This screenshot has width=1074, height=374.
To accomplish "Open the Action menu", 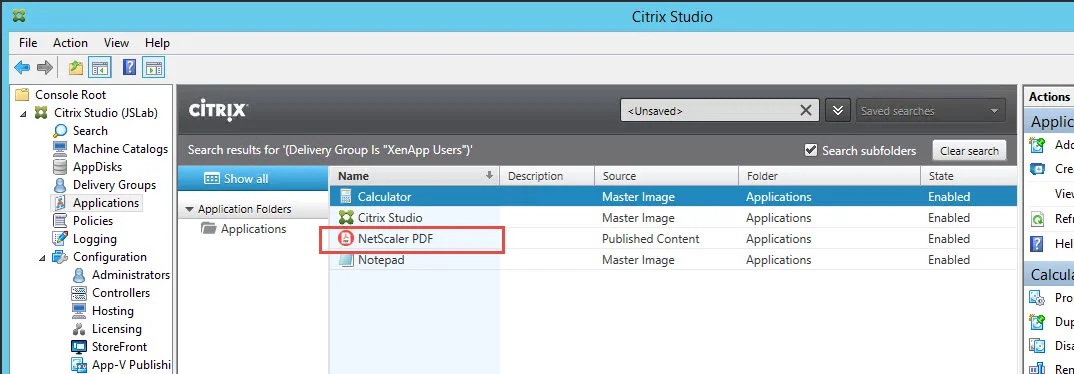I will [71, 42].
